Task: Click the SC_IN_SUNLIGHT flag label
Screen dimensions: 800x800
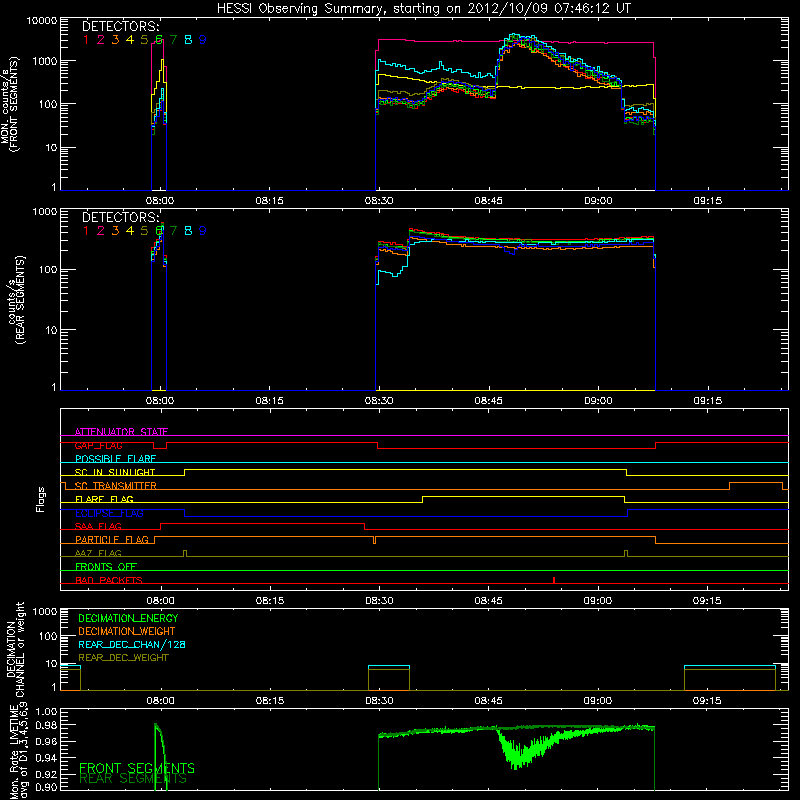Action: click(115, 472)
